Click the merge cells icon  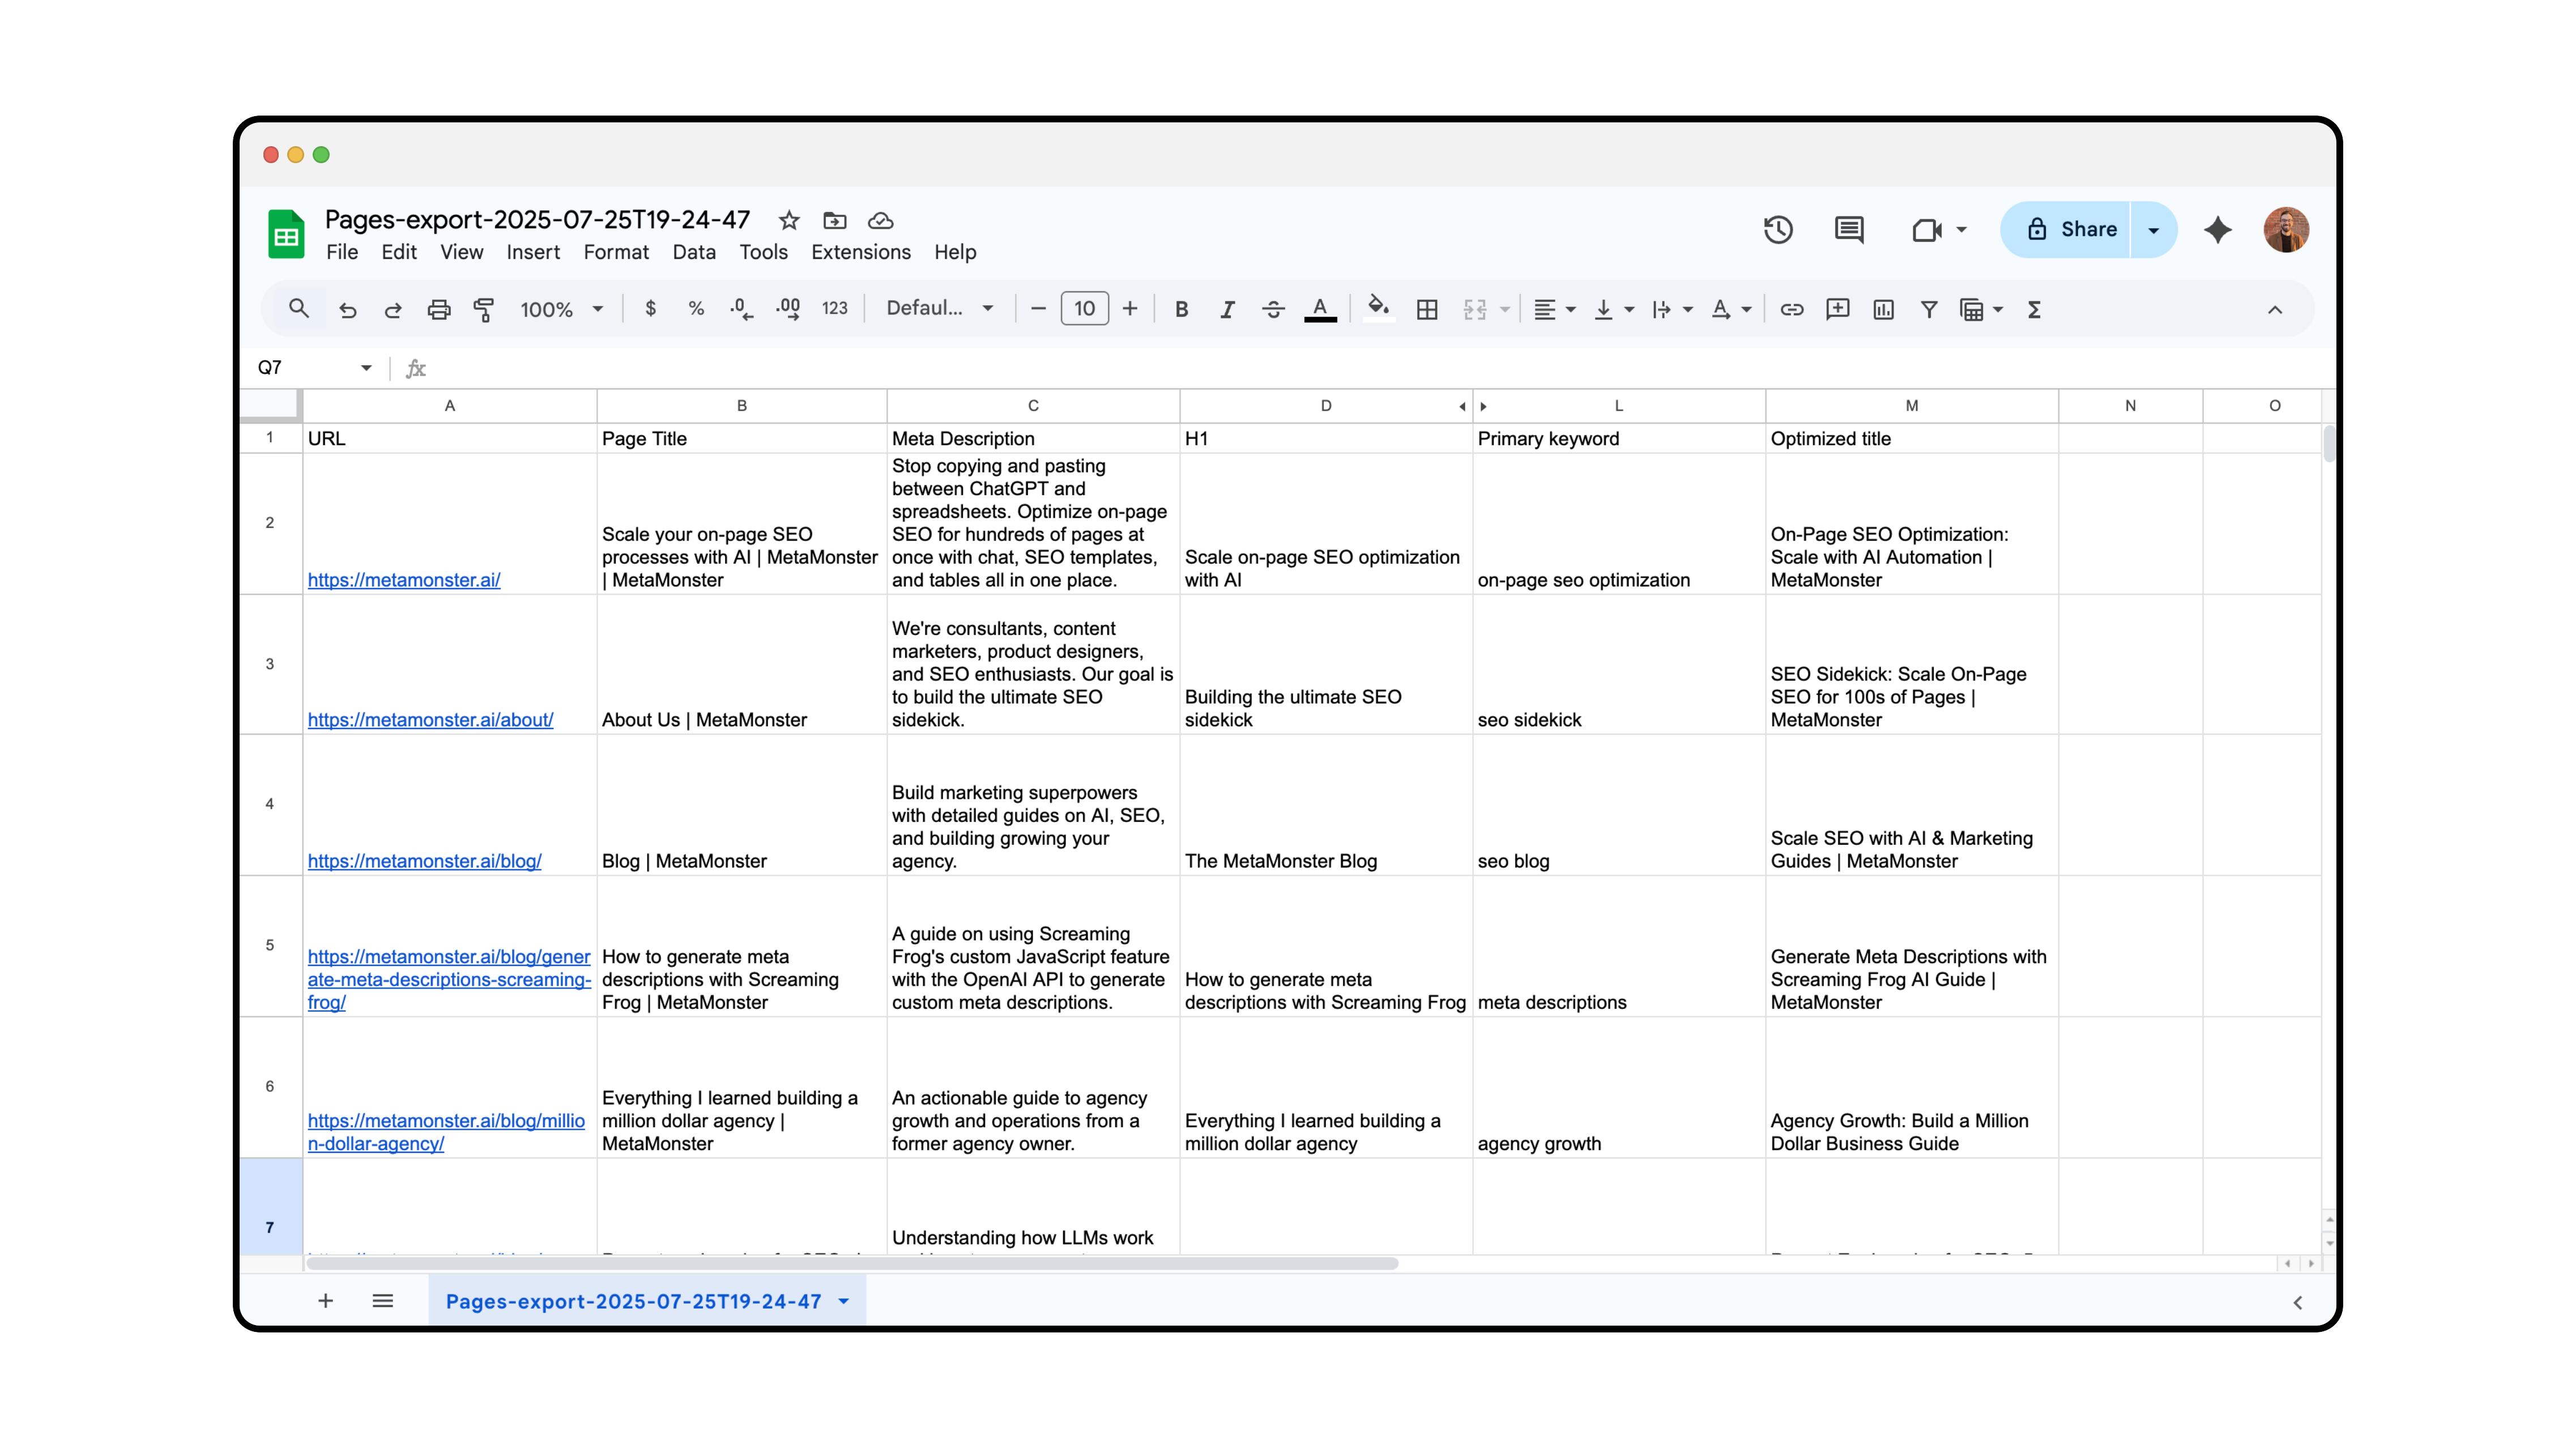[x=1474, y=310]
